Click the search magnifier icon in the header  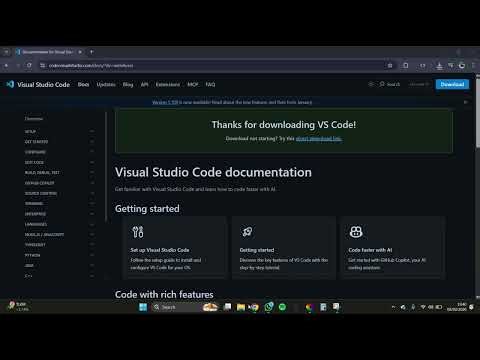(382, 84)
